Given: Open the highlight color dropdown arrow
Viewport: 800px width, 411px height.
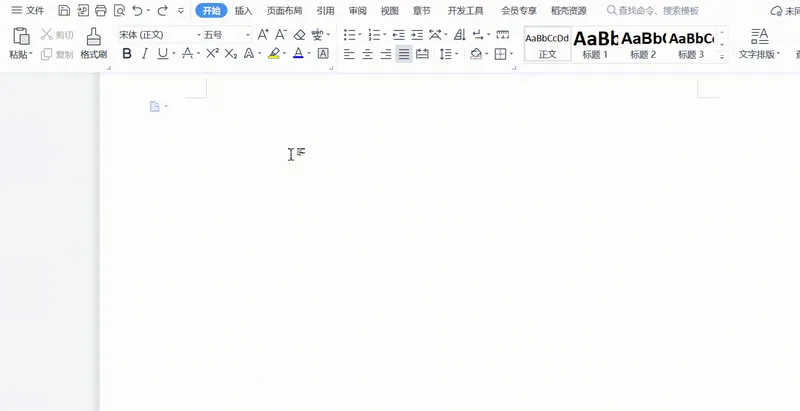Looking at the screenshot, I should point(285,54).
